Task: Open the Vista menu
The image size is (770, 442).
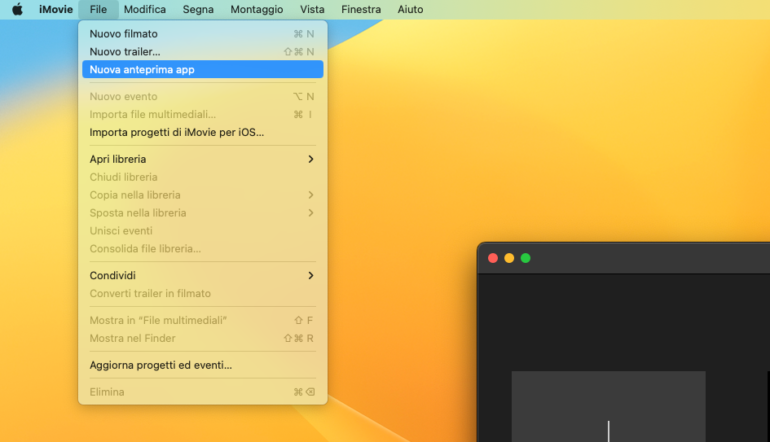Action: pos(312,9)
